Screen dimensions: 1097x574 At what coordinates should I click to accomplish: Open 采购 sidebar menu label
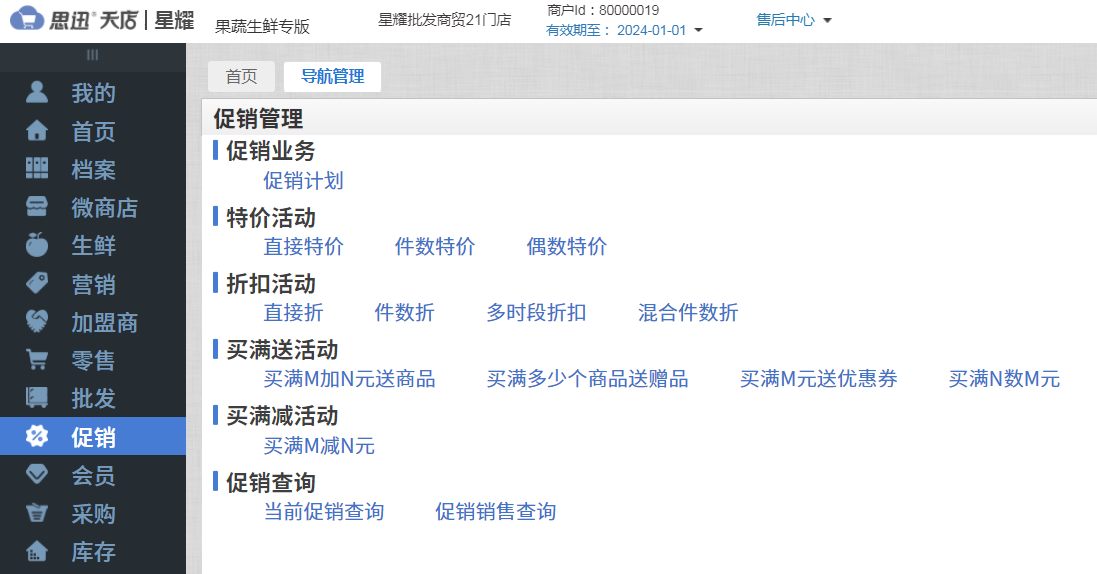[x=93, y=514]
